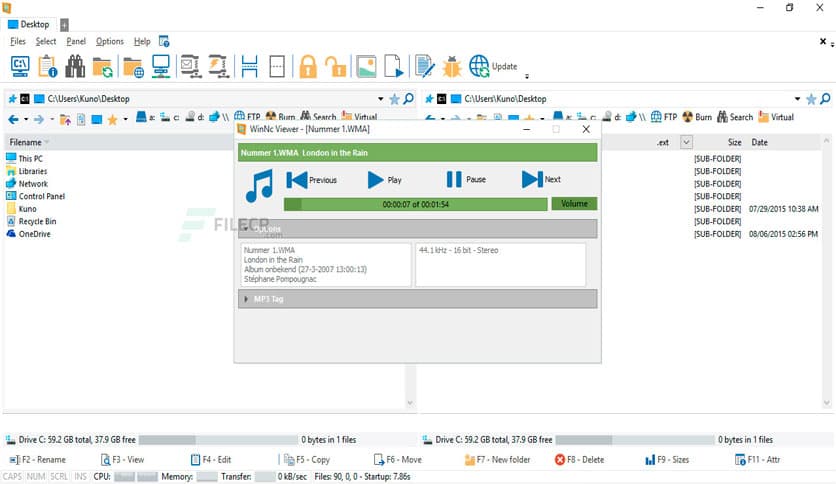Click the F8 - Delete button
The image size is (836, 484).
[579, 459]
